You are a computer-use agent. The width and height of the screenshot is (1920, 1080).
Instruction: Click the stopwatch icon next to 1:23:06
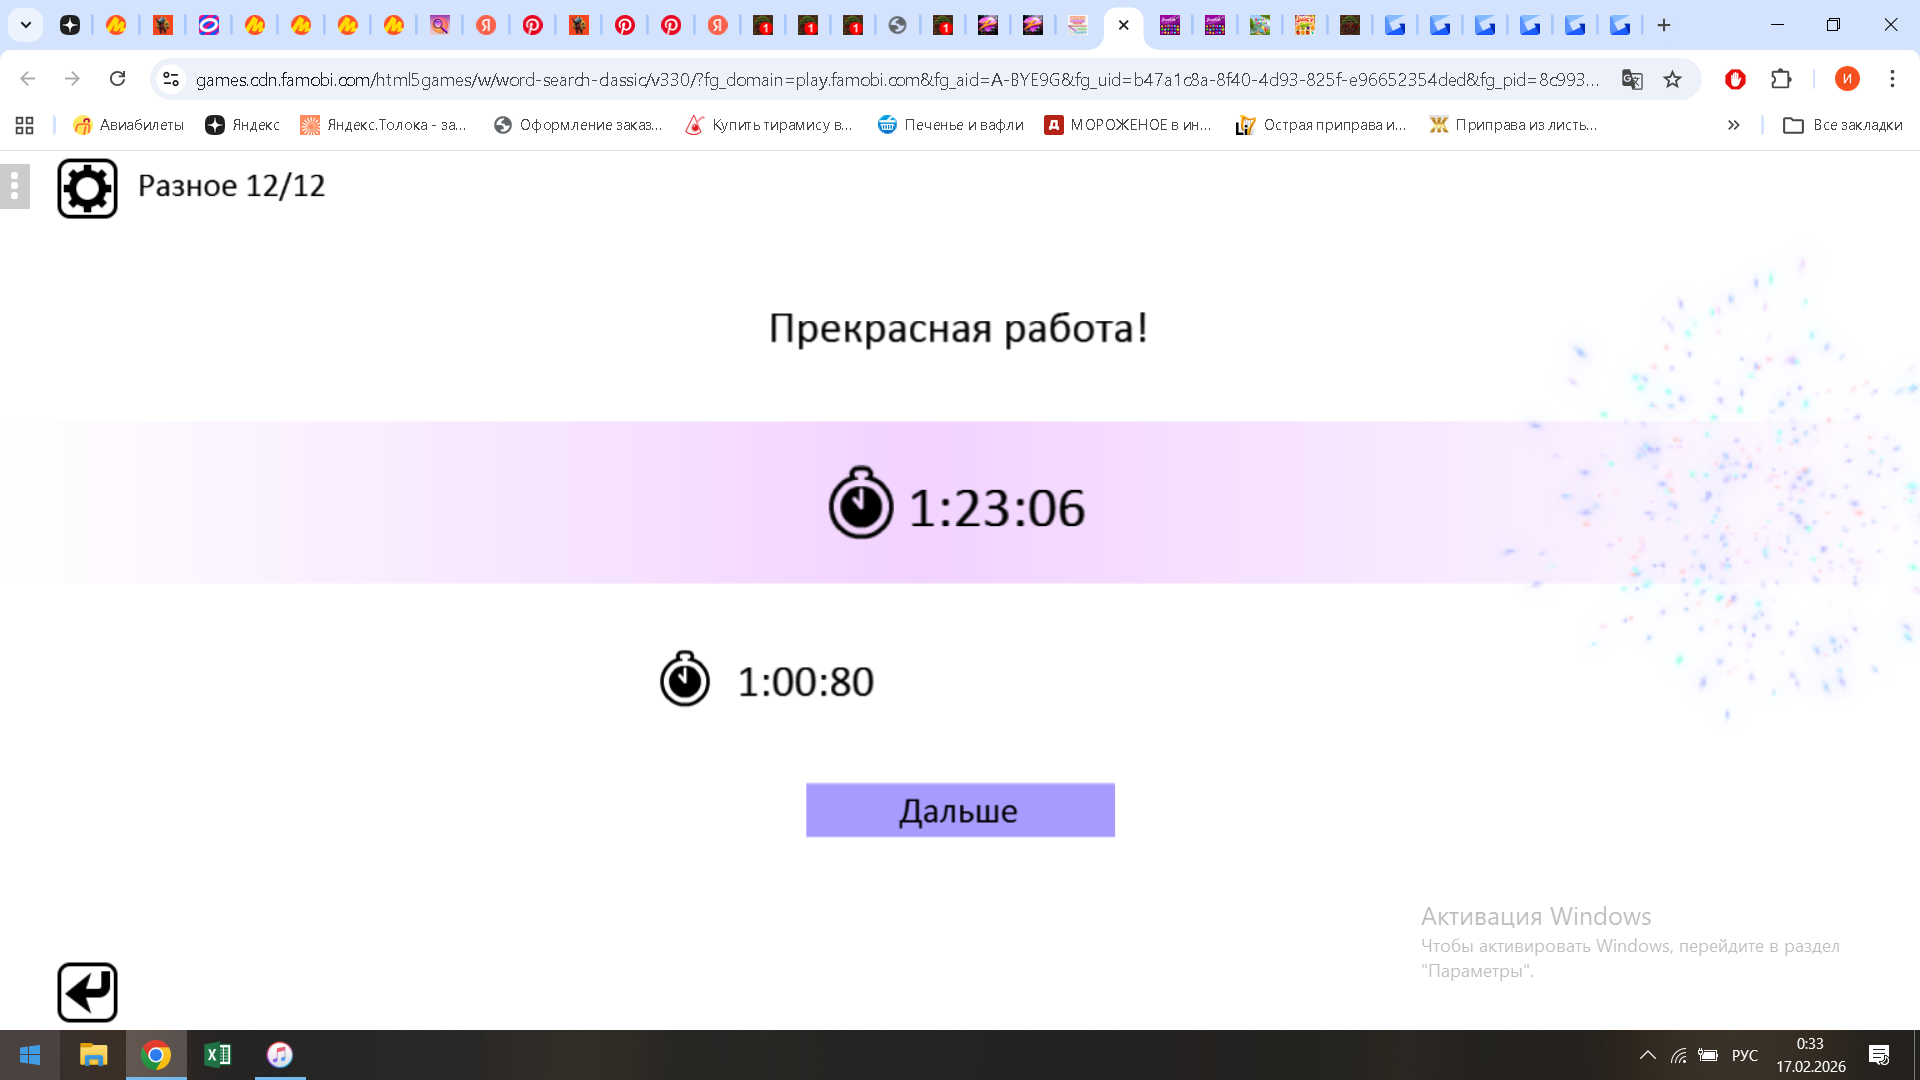(x=861, y=505)
